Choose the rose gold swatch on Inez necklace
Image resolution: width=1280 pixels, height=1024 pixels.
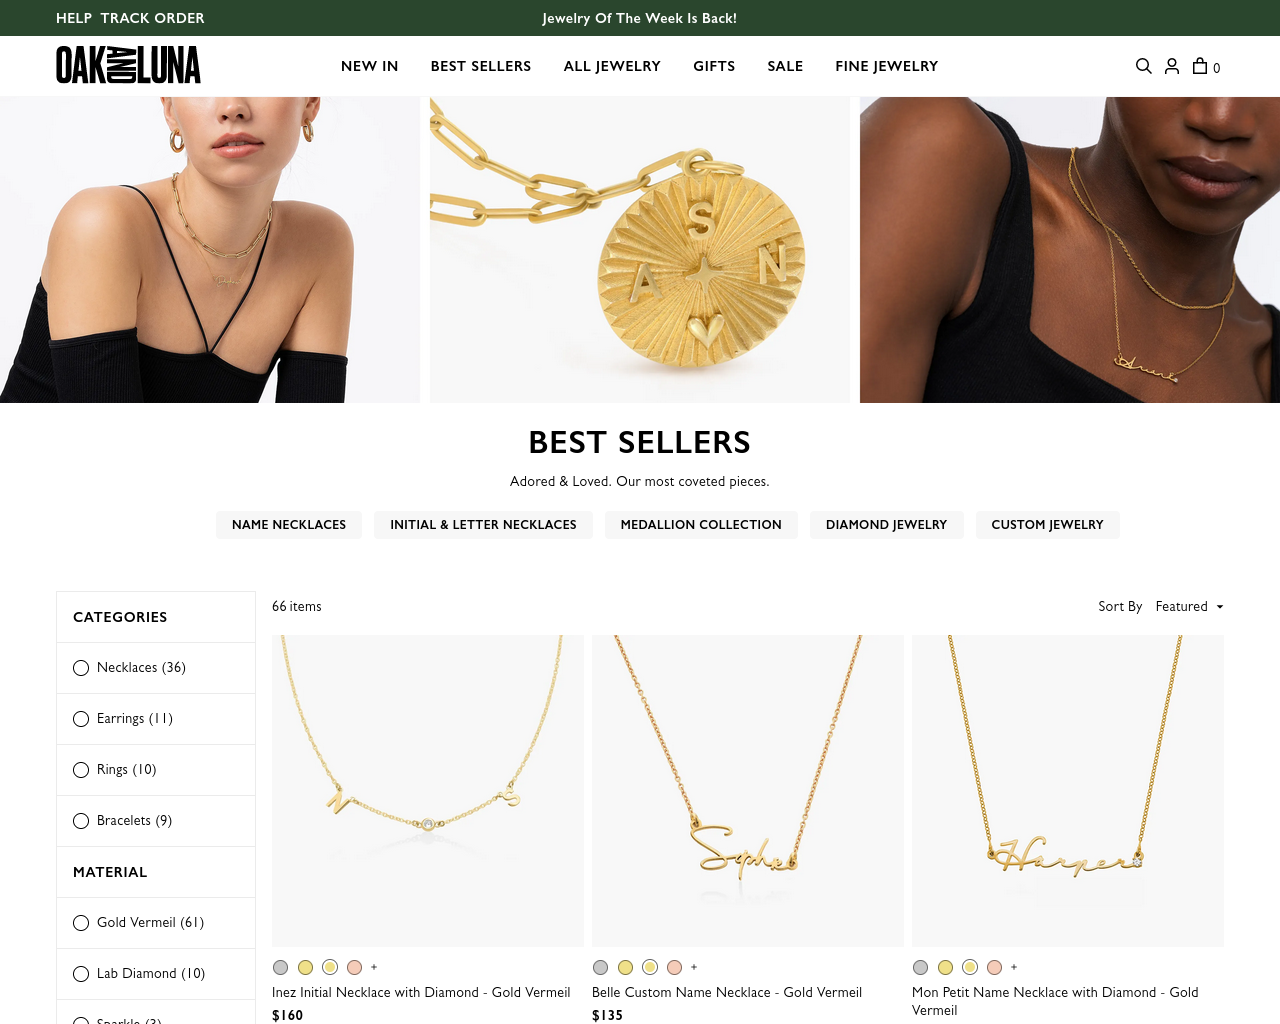click(354, 967)
